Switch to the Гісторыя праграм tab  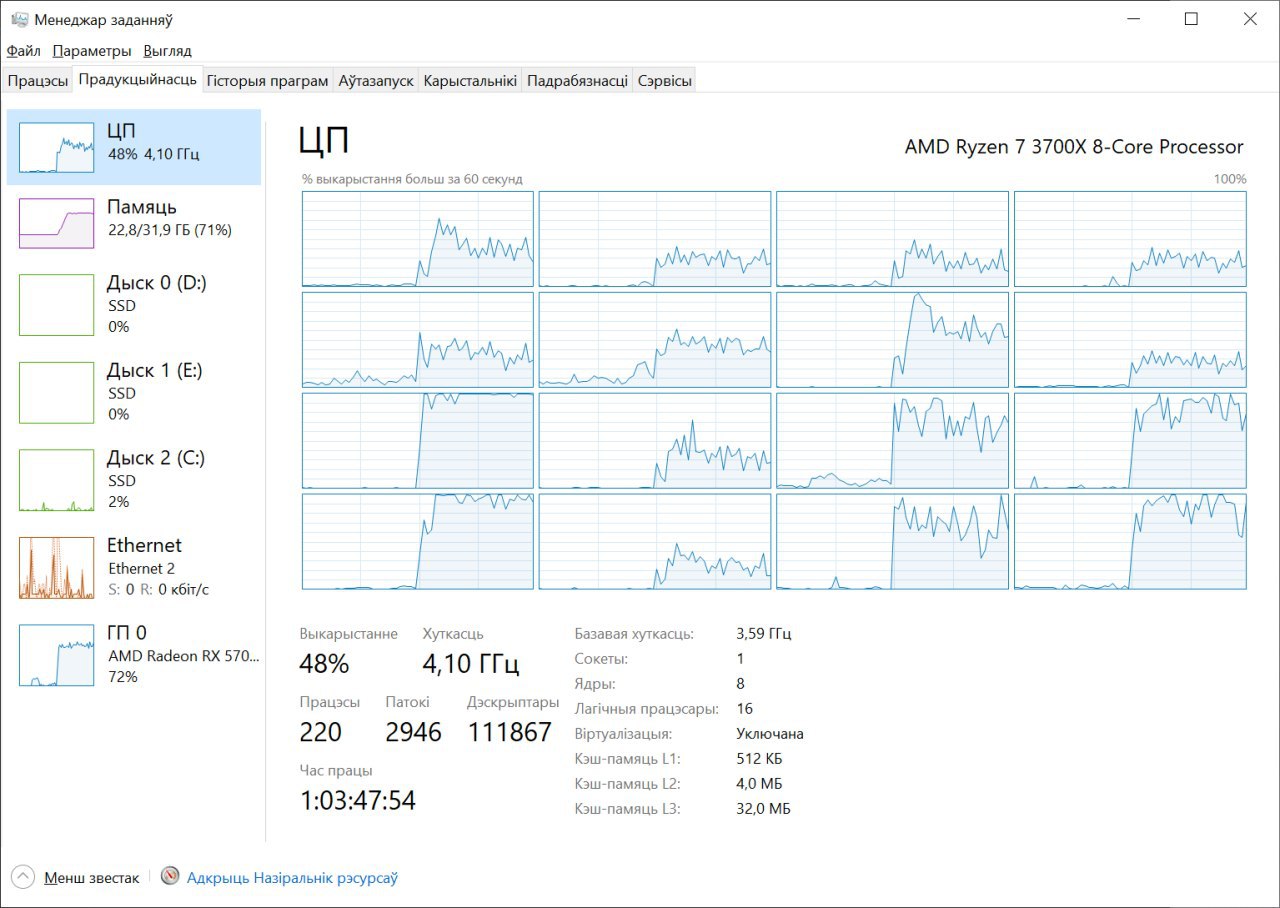point(267,81)
